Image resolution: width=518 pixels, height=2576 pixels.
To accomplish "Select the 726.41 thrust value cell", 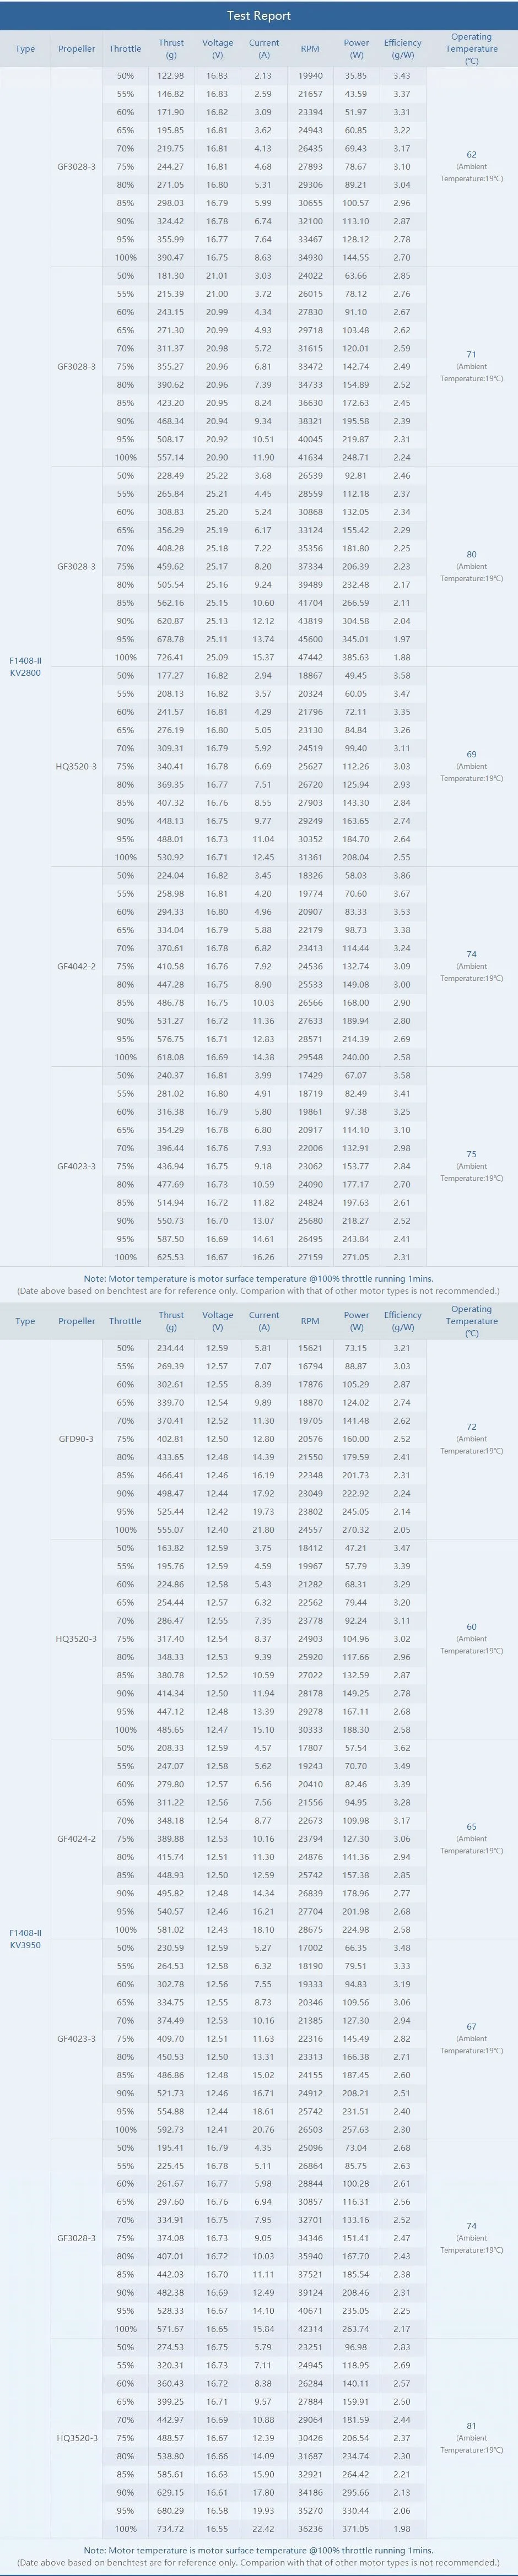I will tap(170, 657).
